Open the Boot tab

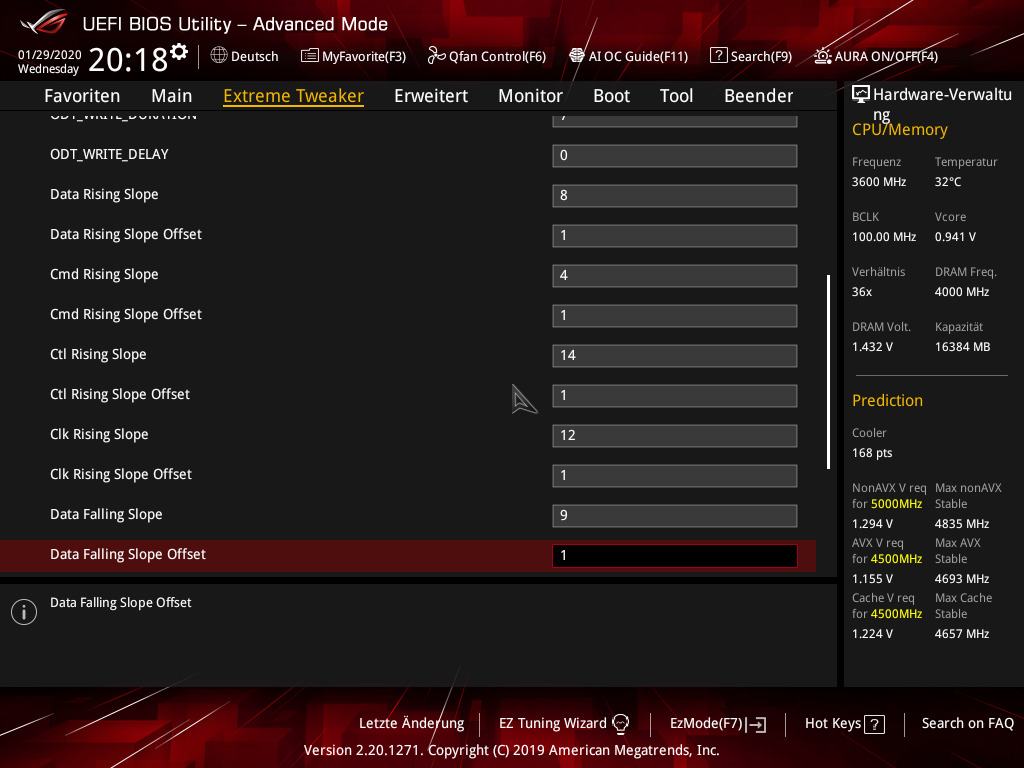pyautogui.click(x=611, y=96)
